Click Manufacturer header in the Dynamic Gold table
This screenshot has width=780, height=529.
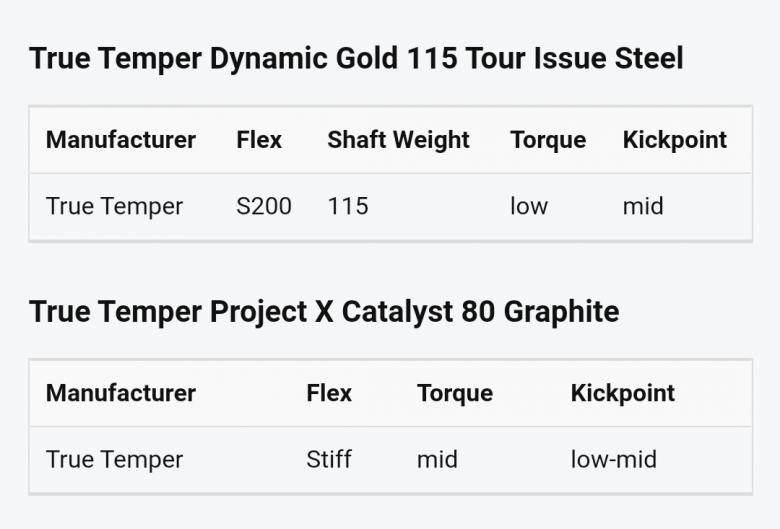coord(121,140)
